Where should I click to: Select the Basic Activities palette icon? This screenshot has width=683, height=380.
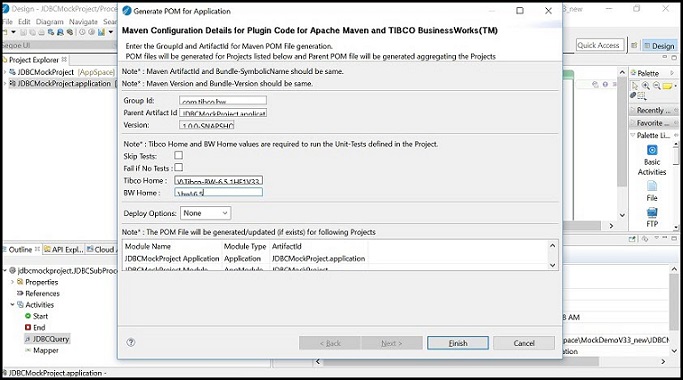point(652,150)
